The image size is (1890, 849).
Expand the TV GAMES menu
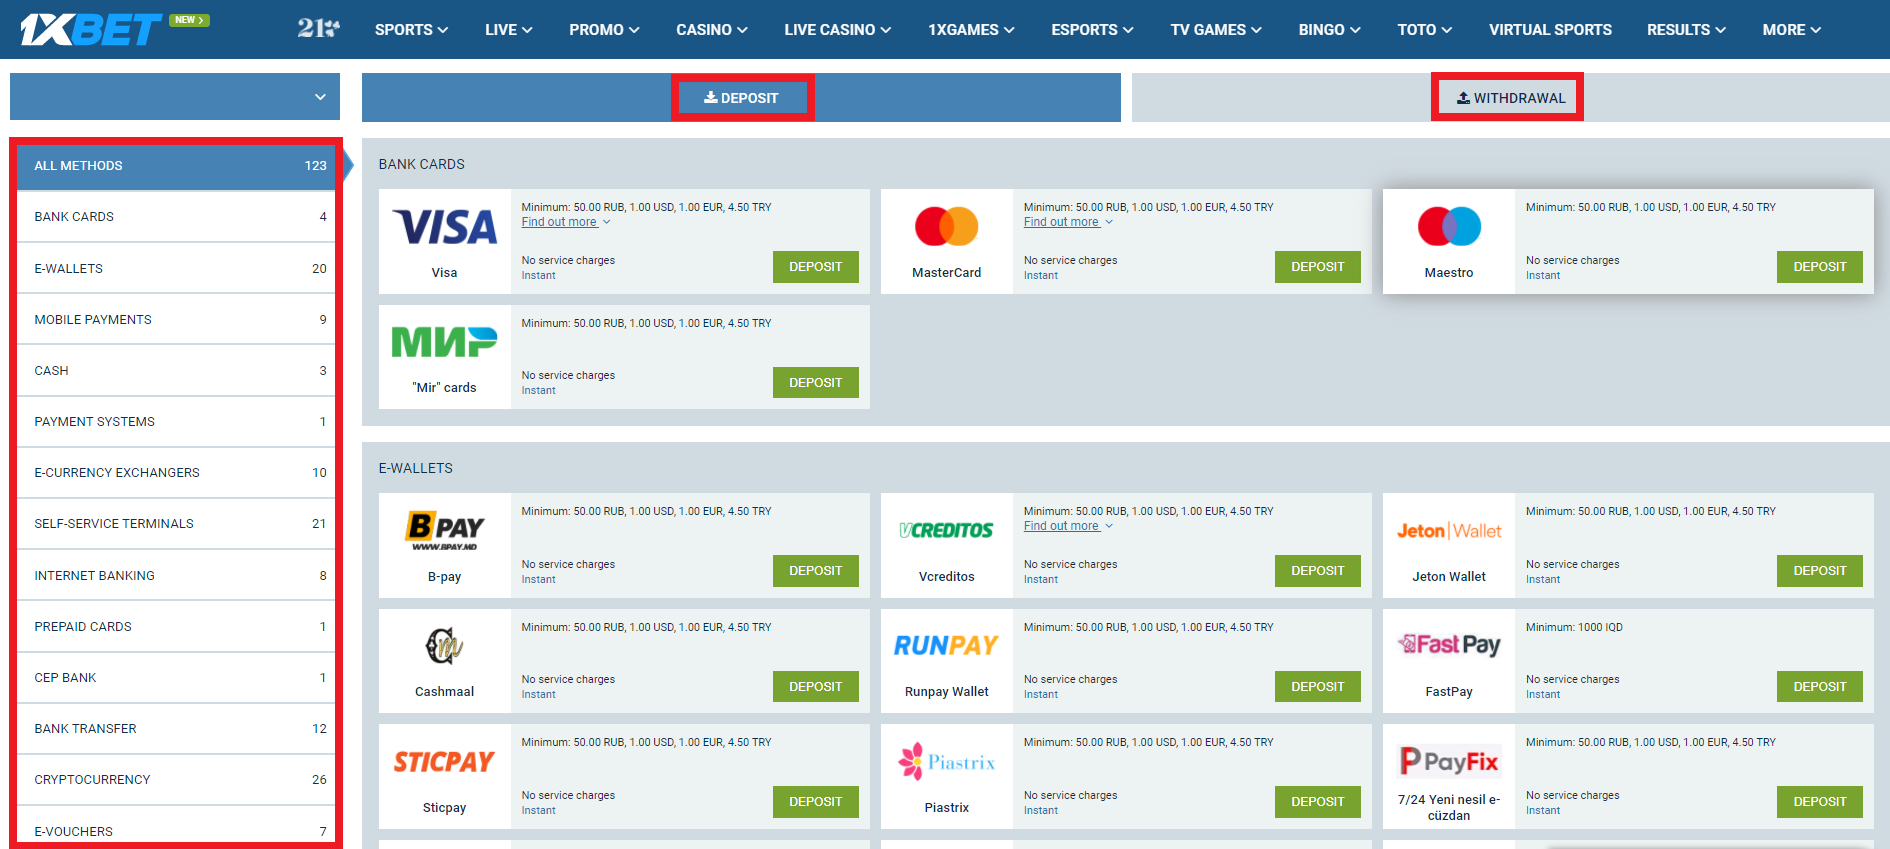click(1216, 30)
